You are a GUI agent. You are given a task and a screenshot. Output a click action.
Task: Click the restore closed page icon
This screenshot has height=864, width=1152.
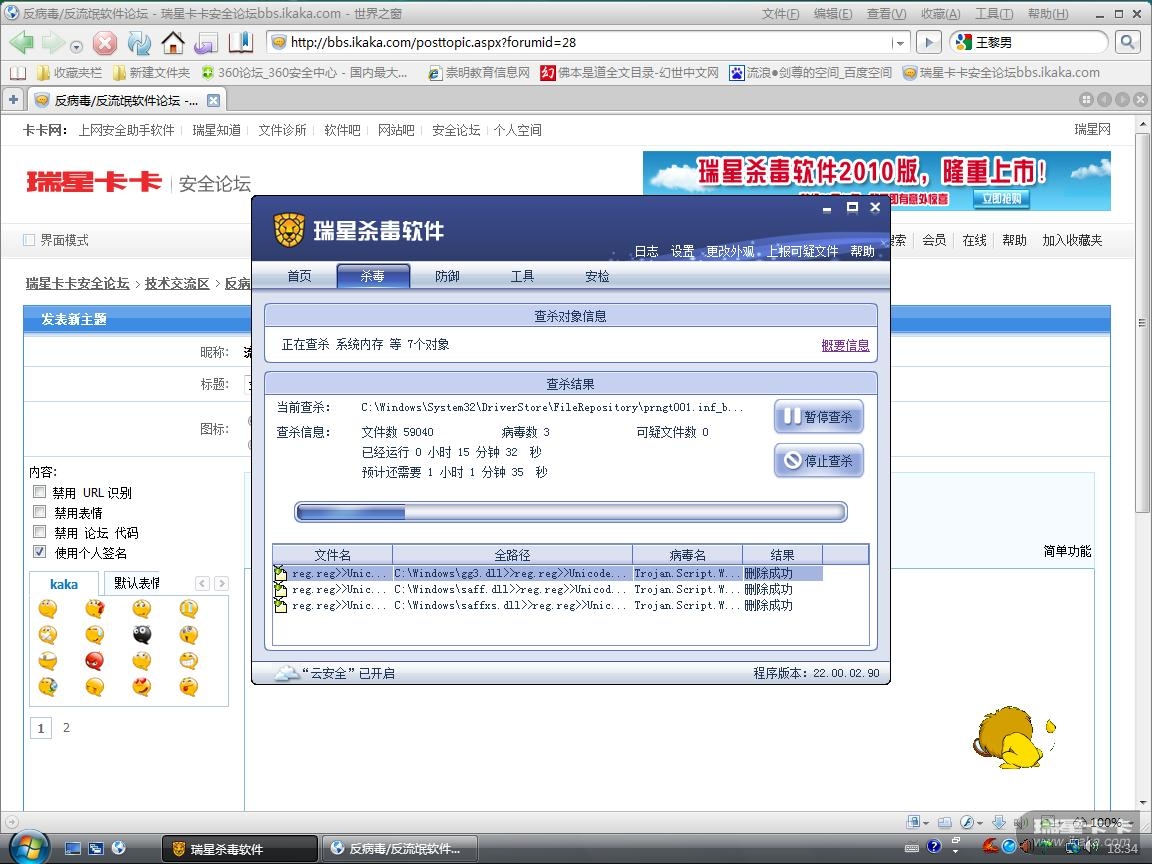click(206, 43)
